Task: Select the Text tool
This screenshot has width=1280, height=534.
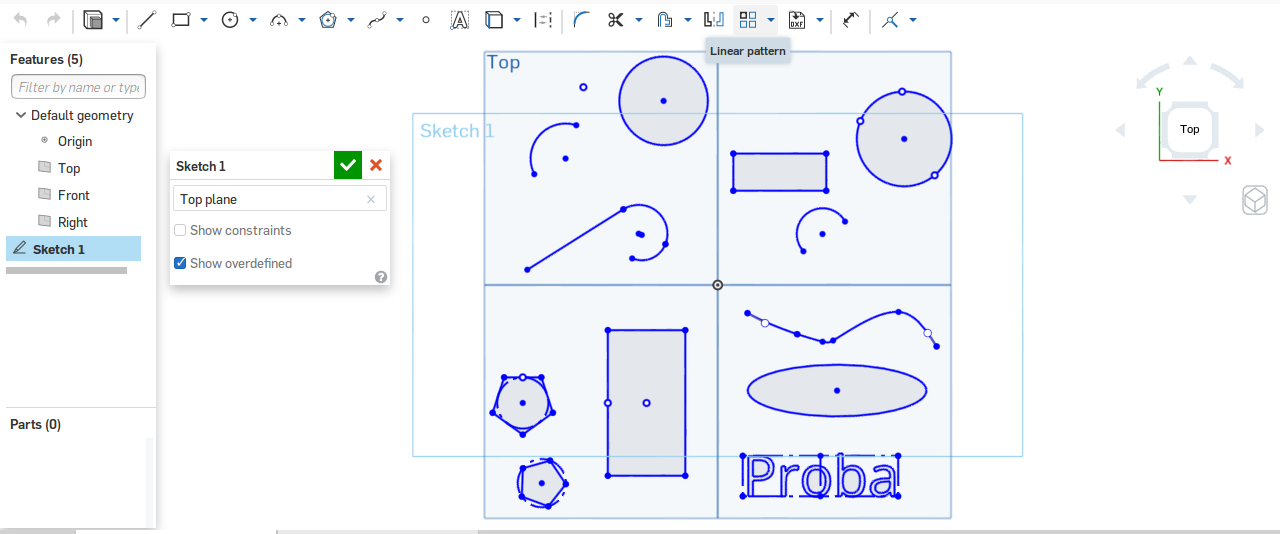Action: pyautogui.click(x=459, y=19)
